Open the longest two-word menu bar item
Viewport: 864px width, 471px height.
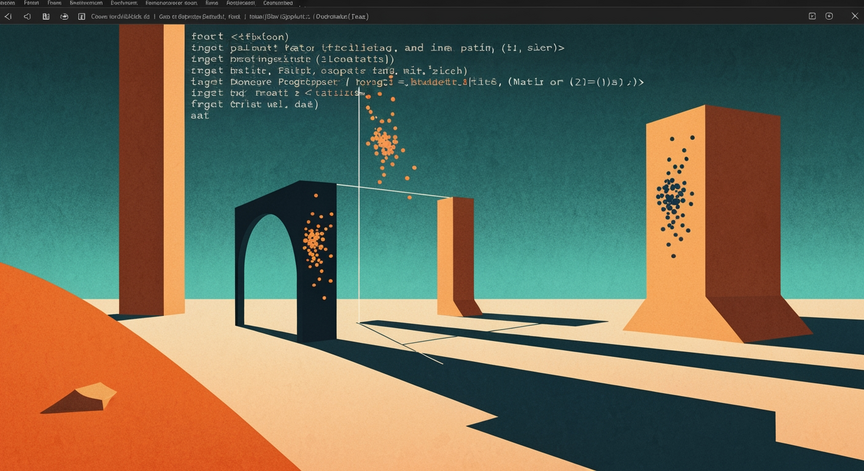(171, 3)
